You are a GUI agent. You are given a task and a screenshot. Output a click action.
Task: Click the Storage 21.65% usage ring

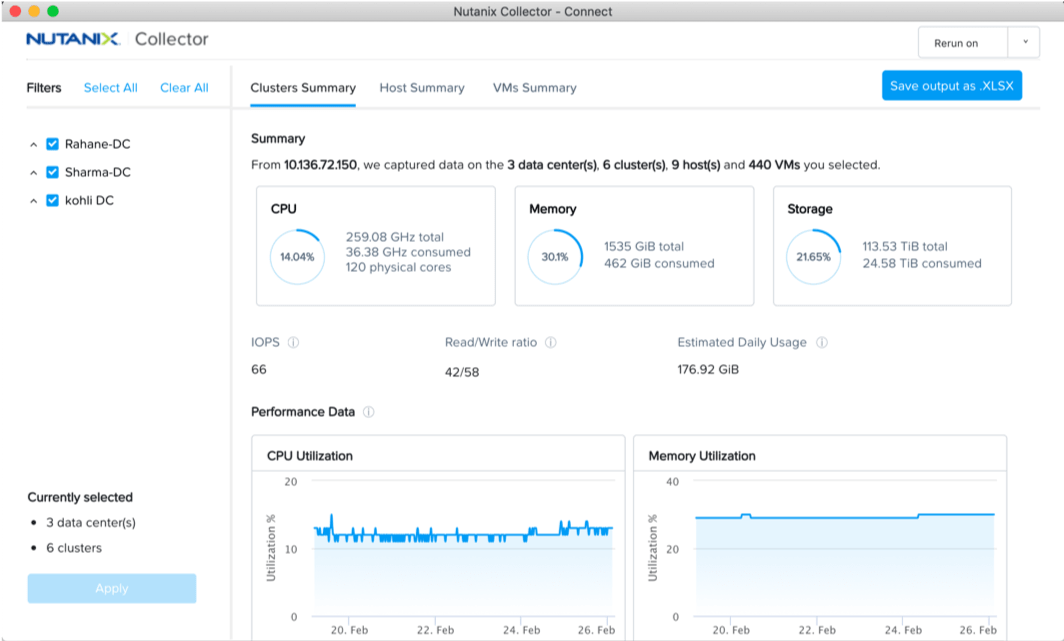(x=813, y=256)
